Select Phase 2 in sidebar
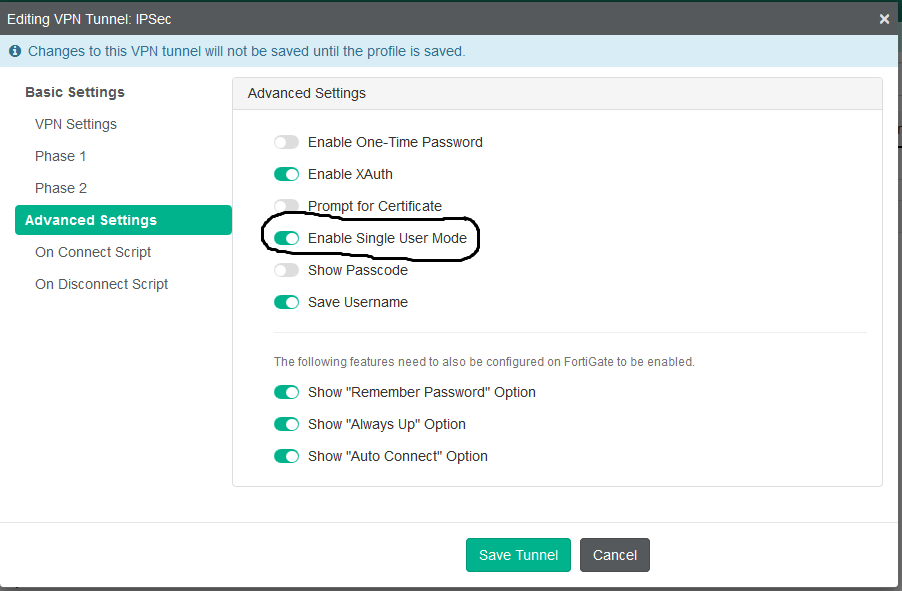 tap(61, 188)
